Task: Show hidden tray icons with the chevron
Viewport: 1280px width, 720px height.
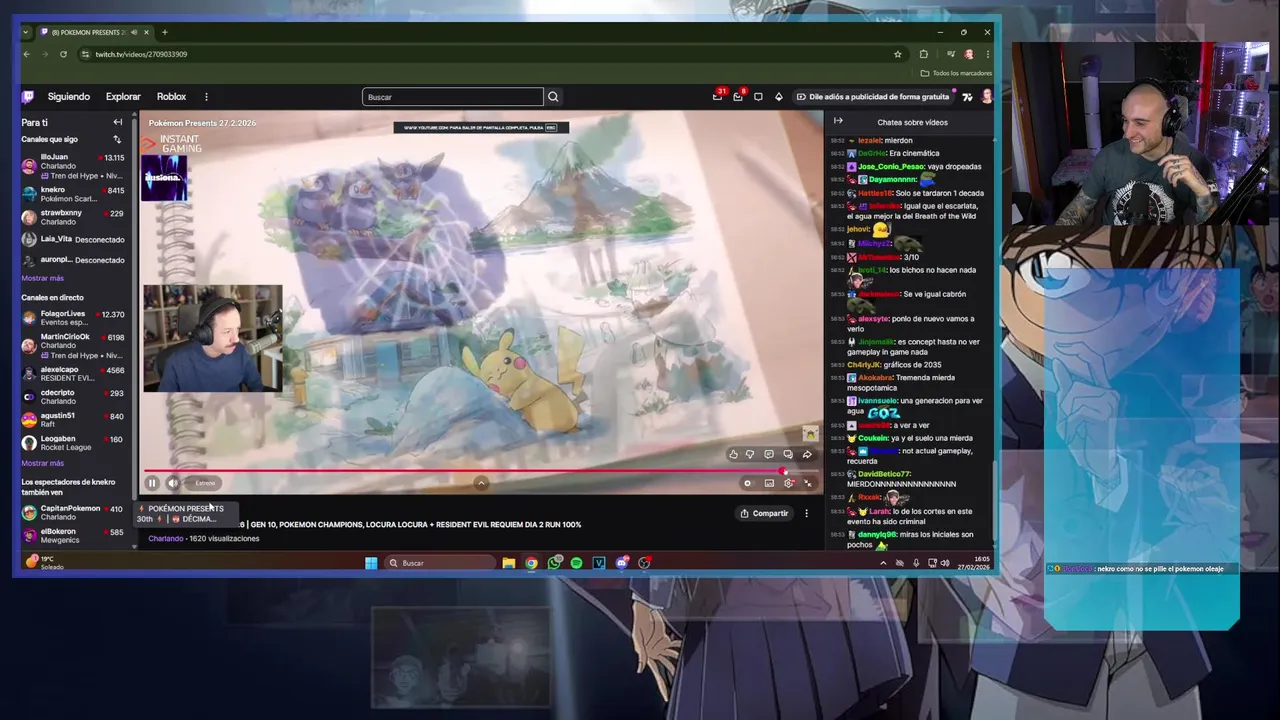Action: 882,563
